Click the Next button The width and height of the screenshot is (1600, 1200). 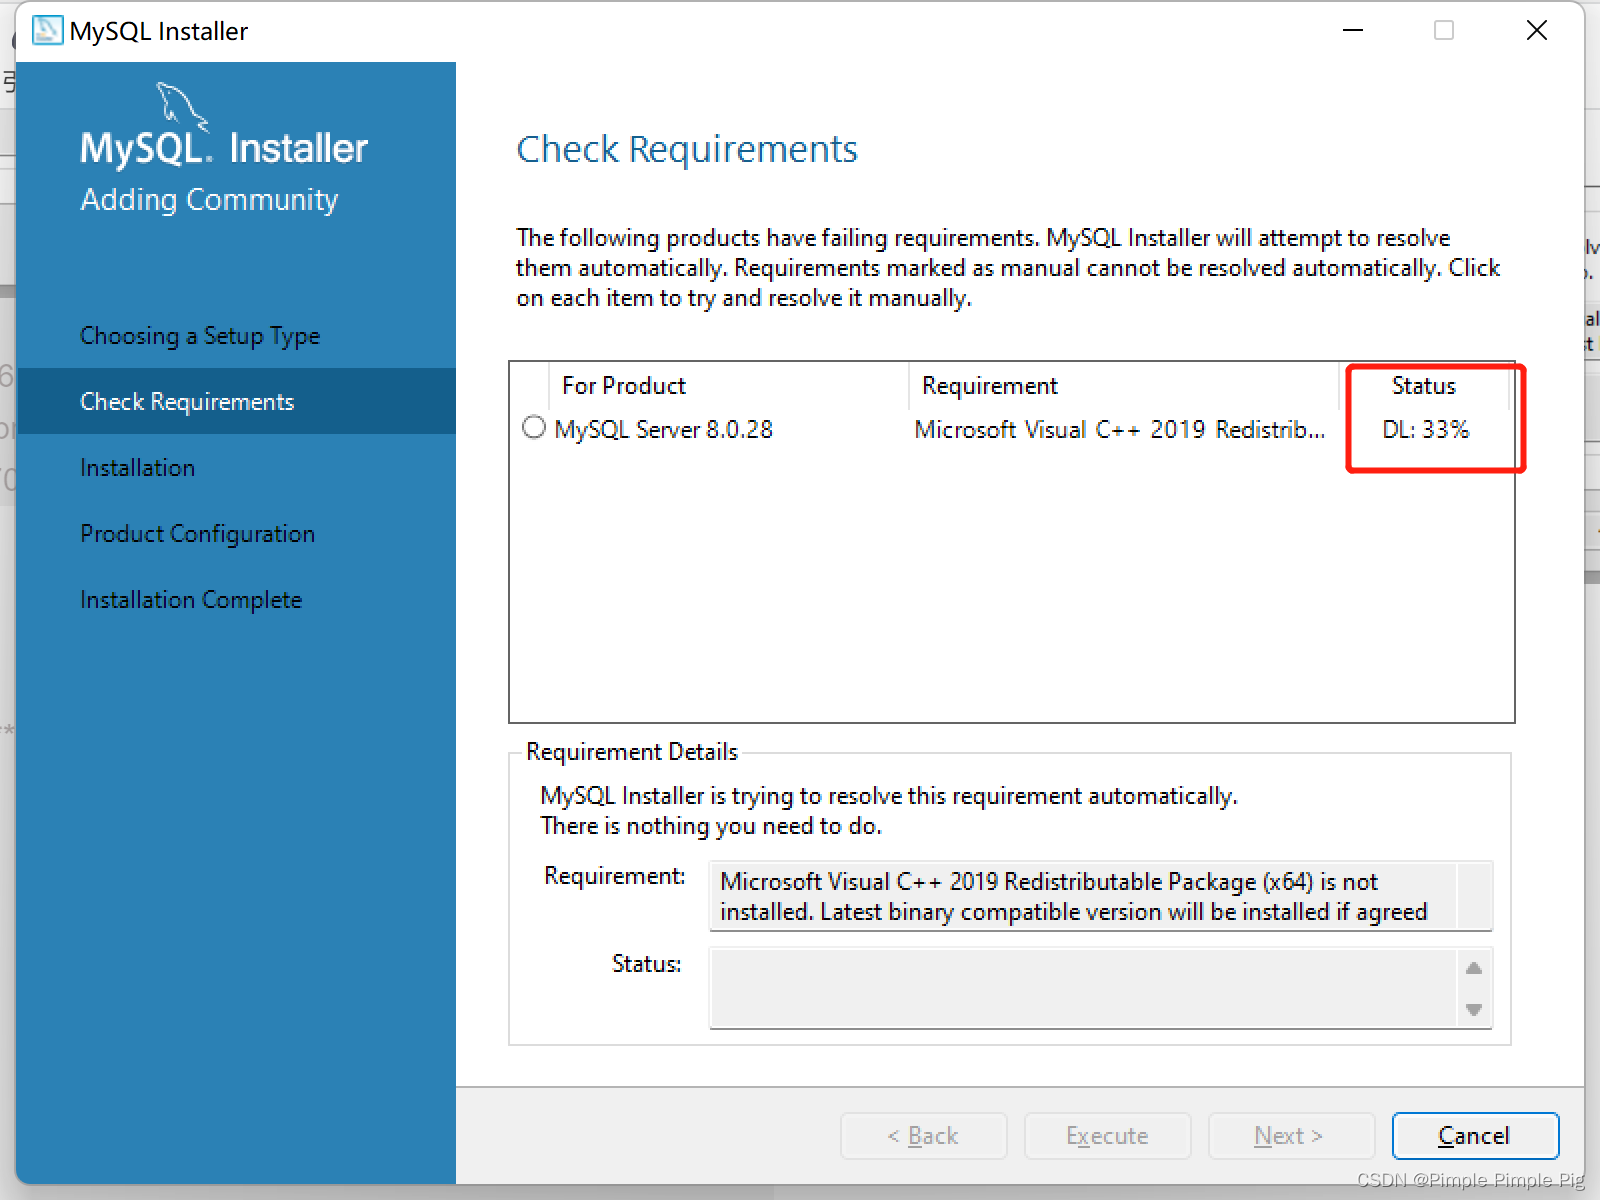(1291, 1136)
